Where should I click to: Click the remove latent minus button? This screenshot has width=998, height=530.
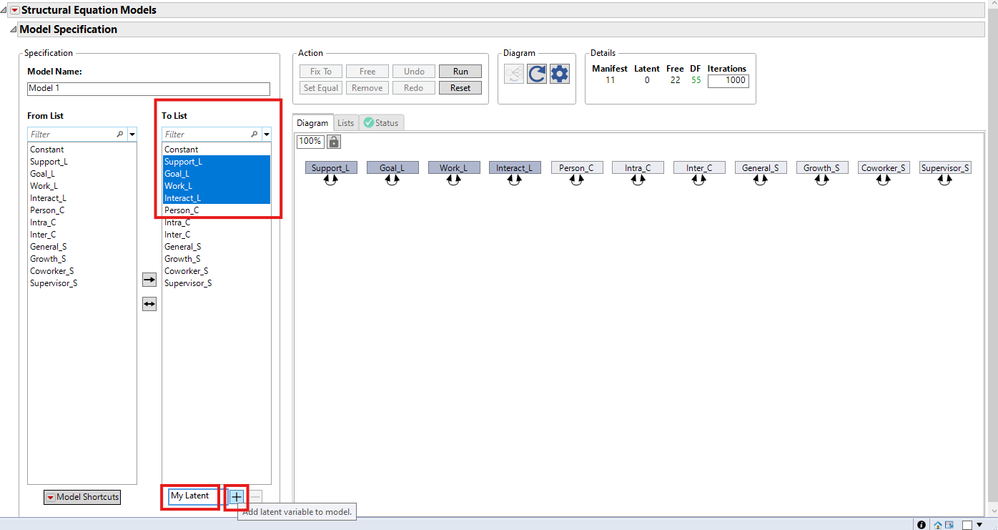pyautogui.click(x=255, y=496)
